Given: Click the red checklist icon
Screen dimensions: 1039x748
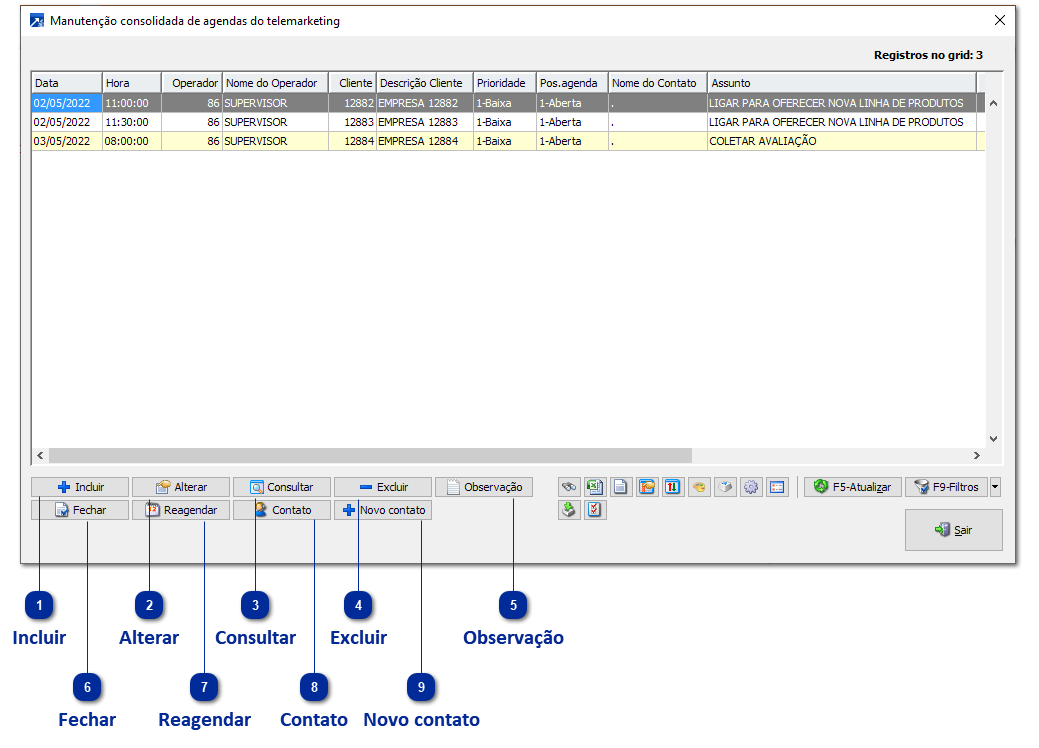Looking at the screenshot, I should (595, 510).
